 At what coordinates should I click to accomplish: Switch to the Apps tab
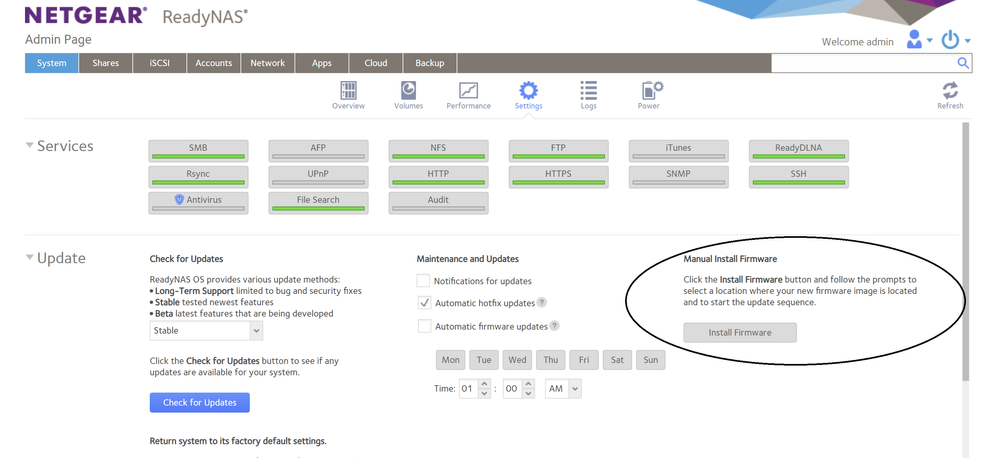click(322, 63)
